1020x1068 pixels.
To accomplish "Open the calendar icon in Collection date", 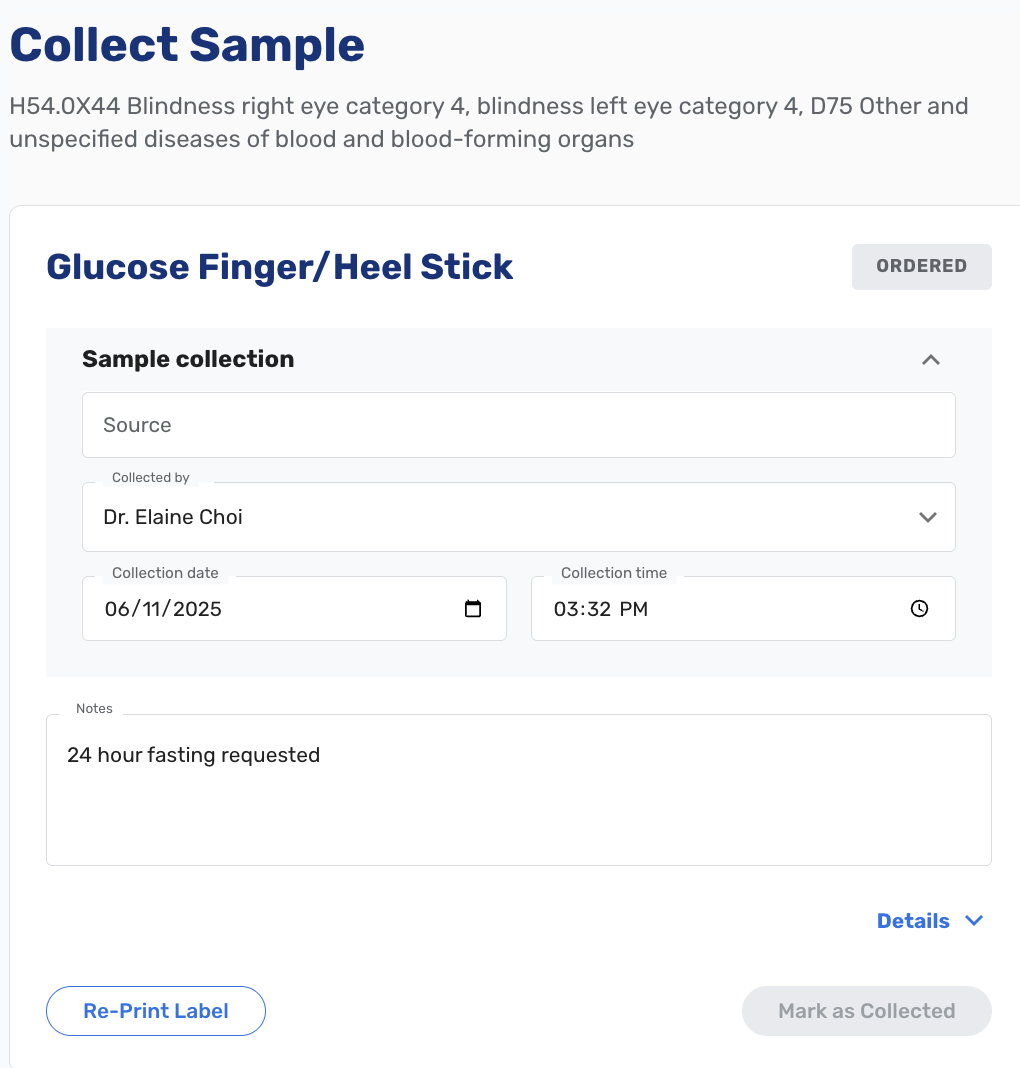I will (x=472, y=608).
